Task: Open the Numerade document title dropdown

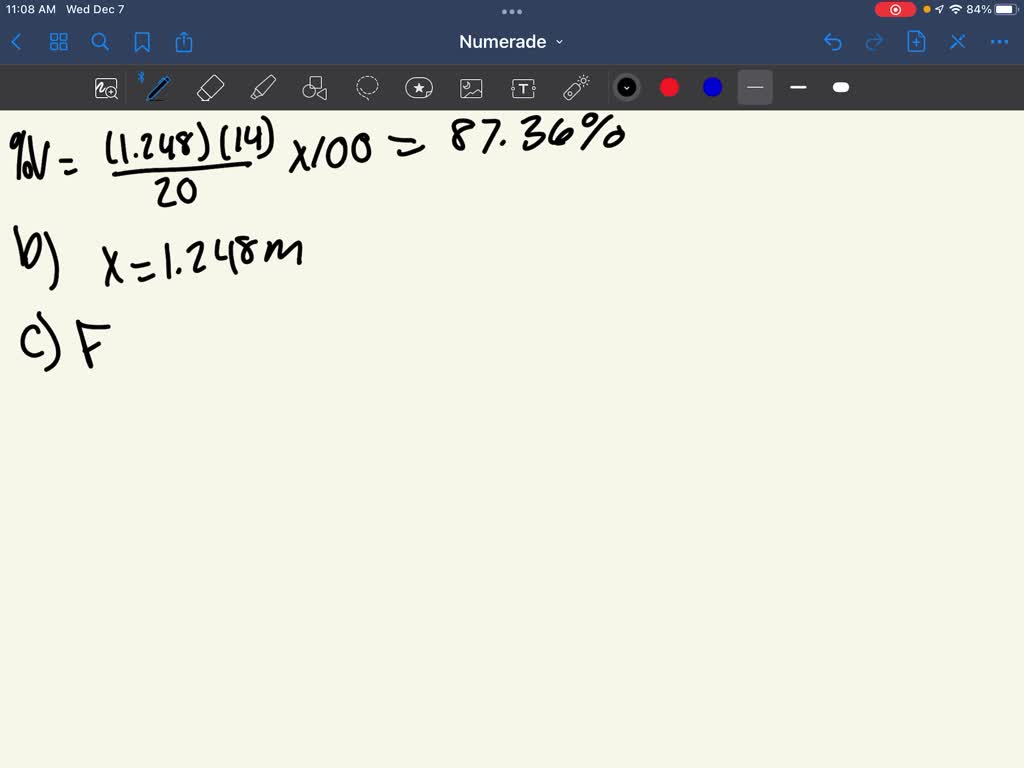Action: pyautogui.click(x=511, y=42)
